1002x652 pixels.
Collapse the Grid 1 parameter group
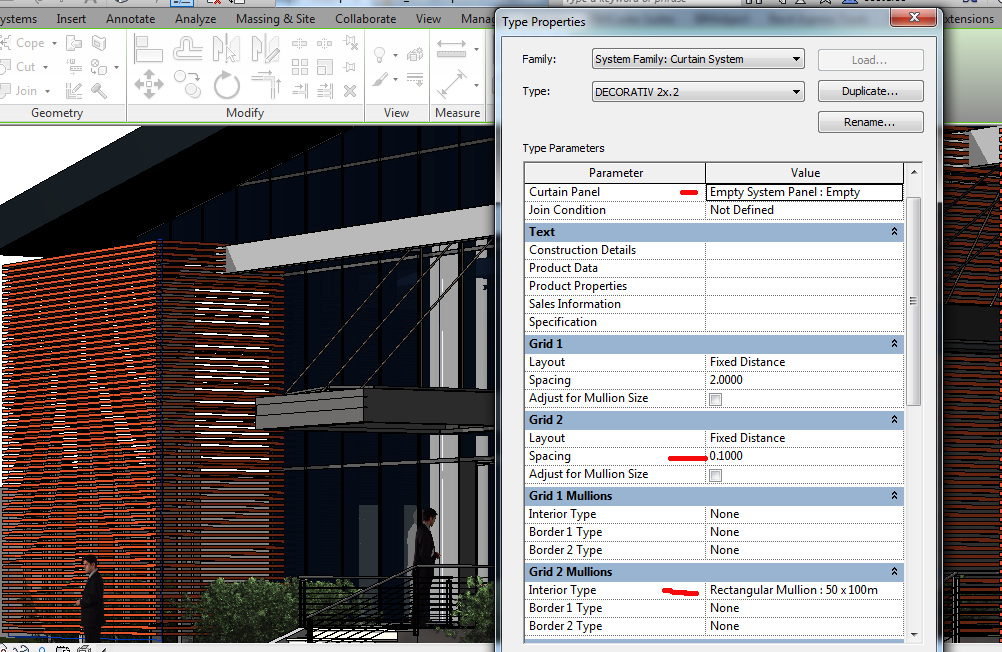(x=894, y=344)
